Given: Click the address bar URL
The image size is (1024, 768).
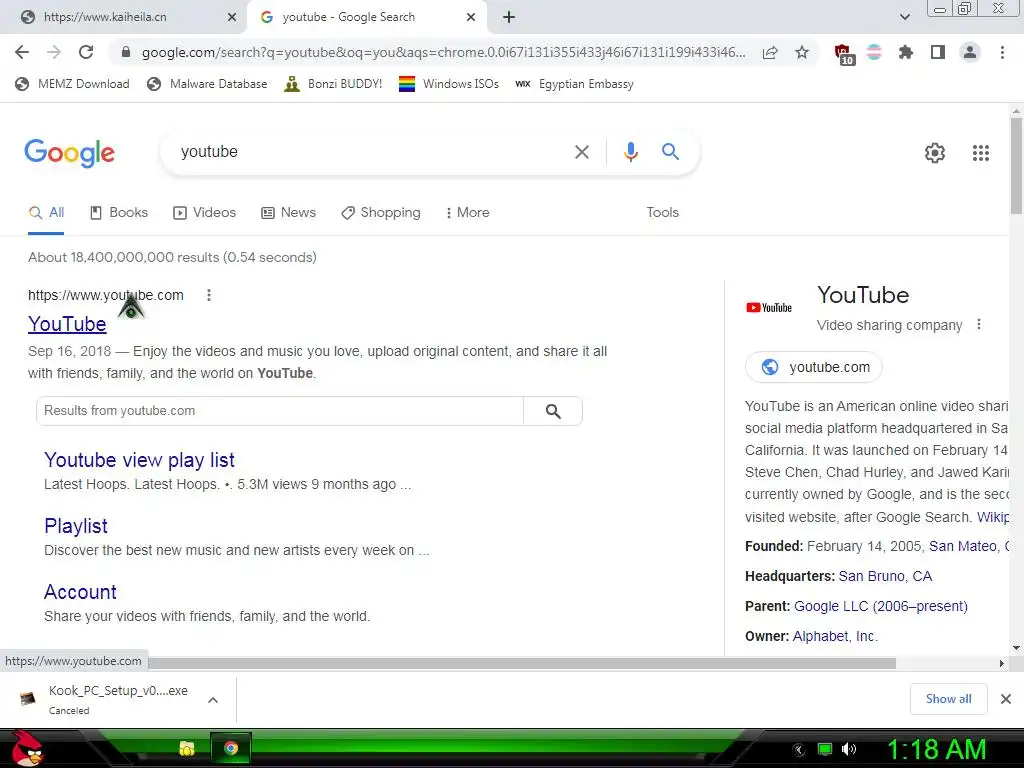Looking at the screenshot, I should pyautogui.click(x=443, y=52).
